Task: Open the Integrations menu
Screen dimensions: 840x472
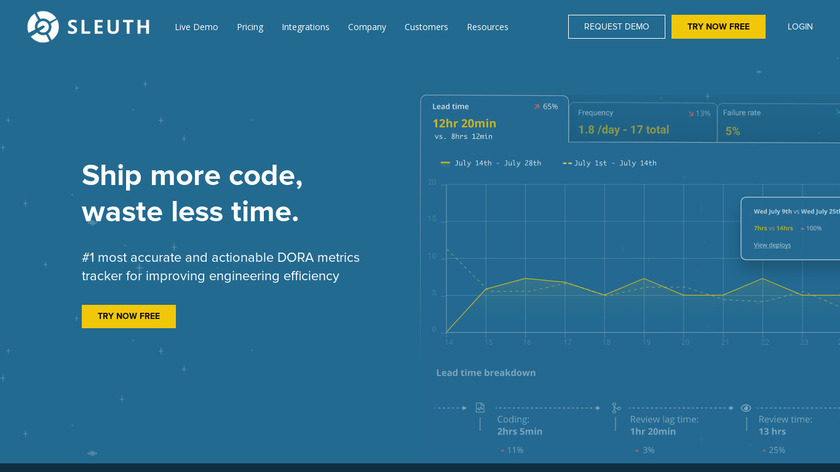Action: click(x=305, y=27)
